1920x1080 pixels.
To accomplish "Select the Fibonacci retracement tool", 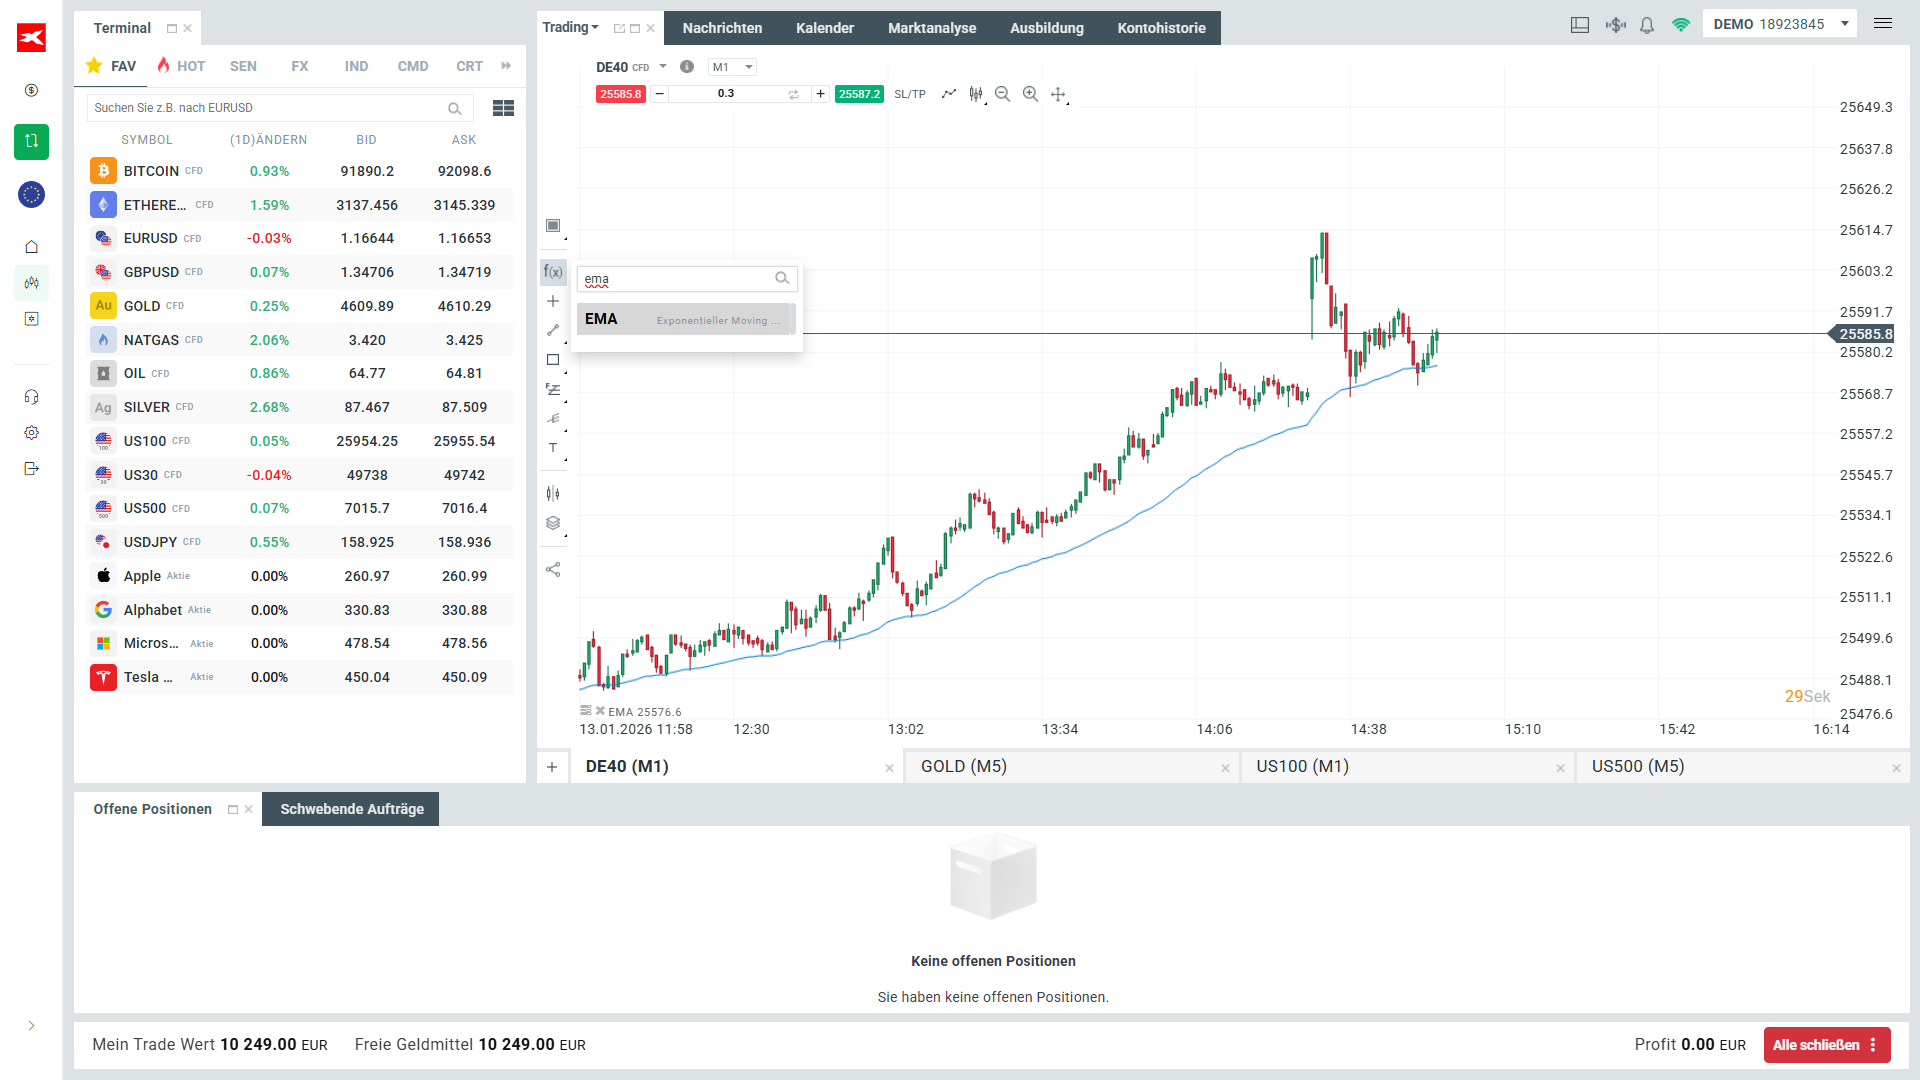I will click(553, 389).
